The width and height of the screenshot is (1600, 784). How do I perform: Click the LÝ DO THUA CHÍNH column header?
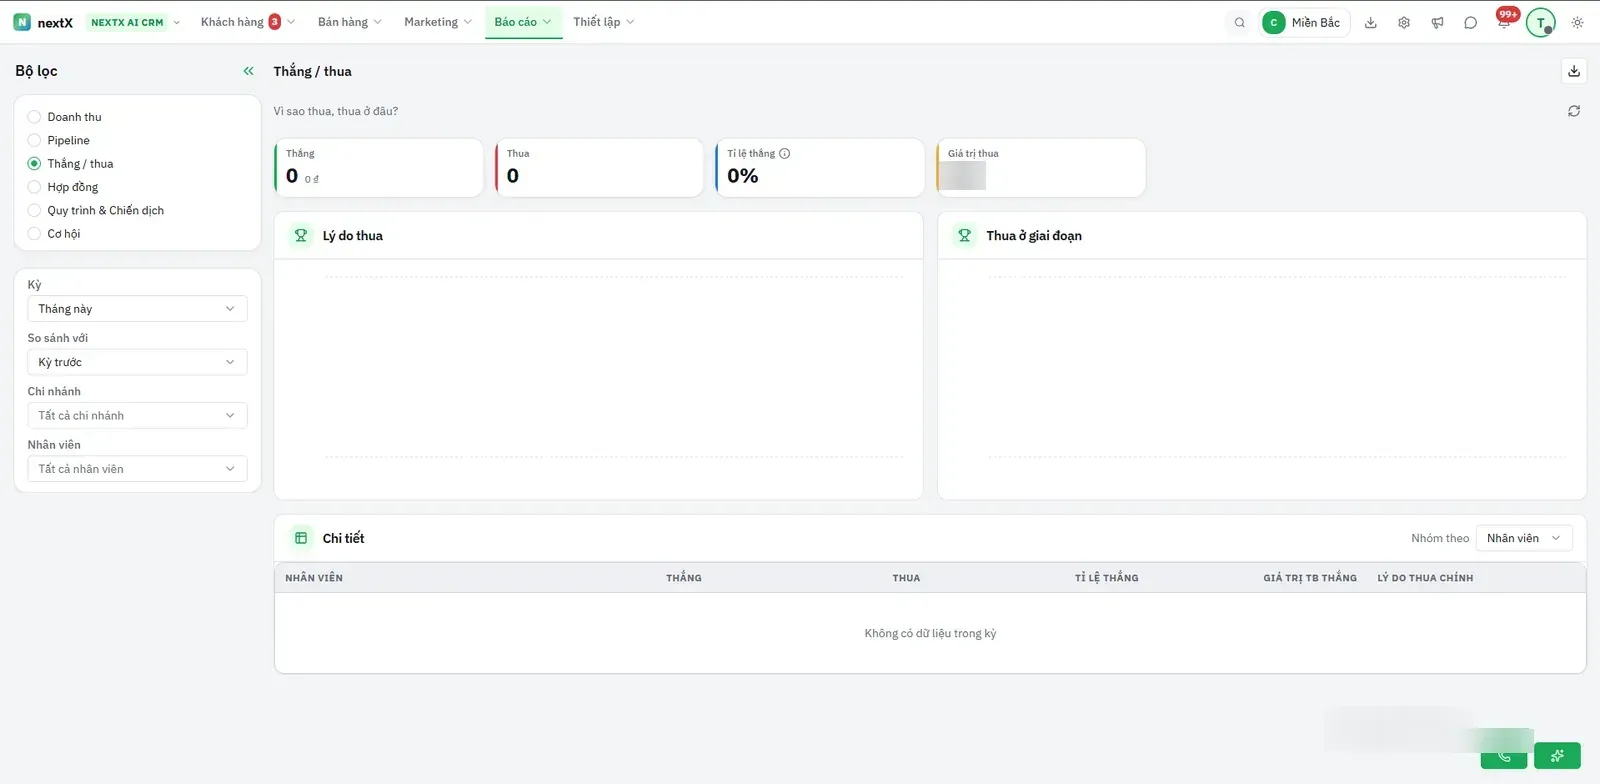(x=1425, y=578)
